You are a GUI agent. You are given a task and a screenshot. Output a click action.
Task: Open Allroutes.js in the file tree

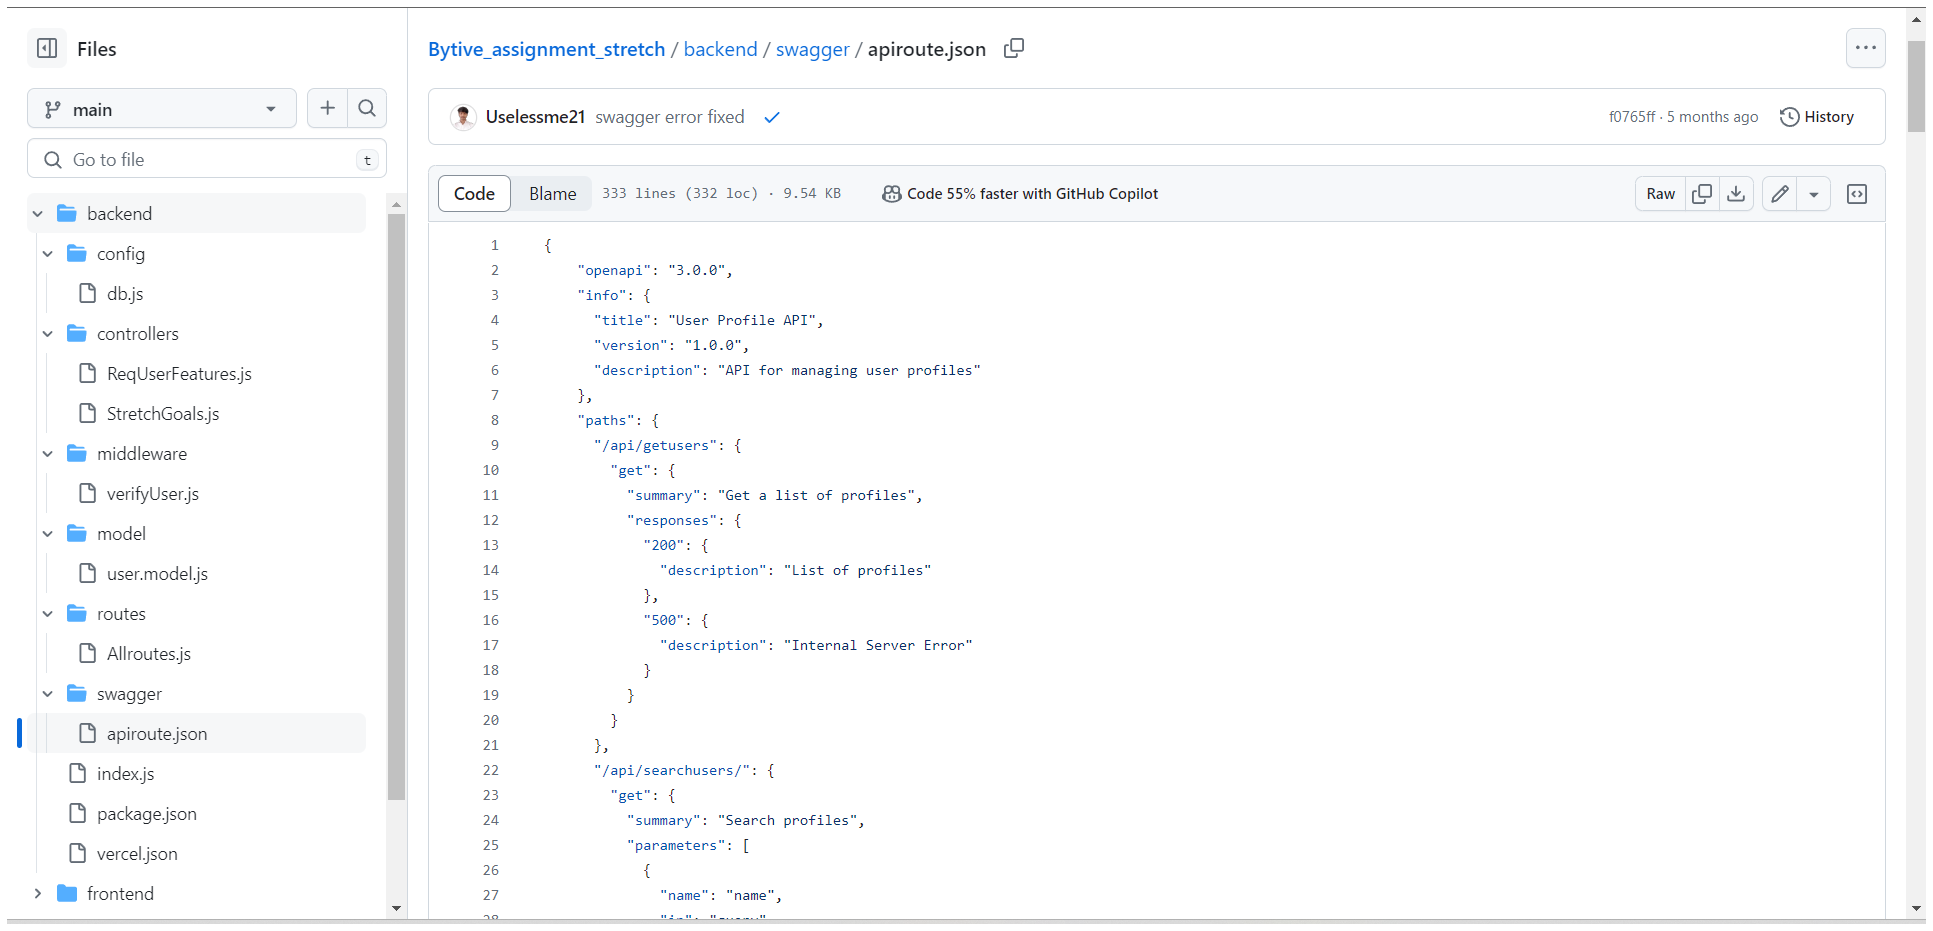pos(148,653)
